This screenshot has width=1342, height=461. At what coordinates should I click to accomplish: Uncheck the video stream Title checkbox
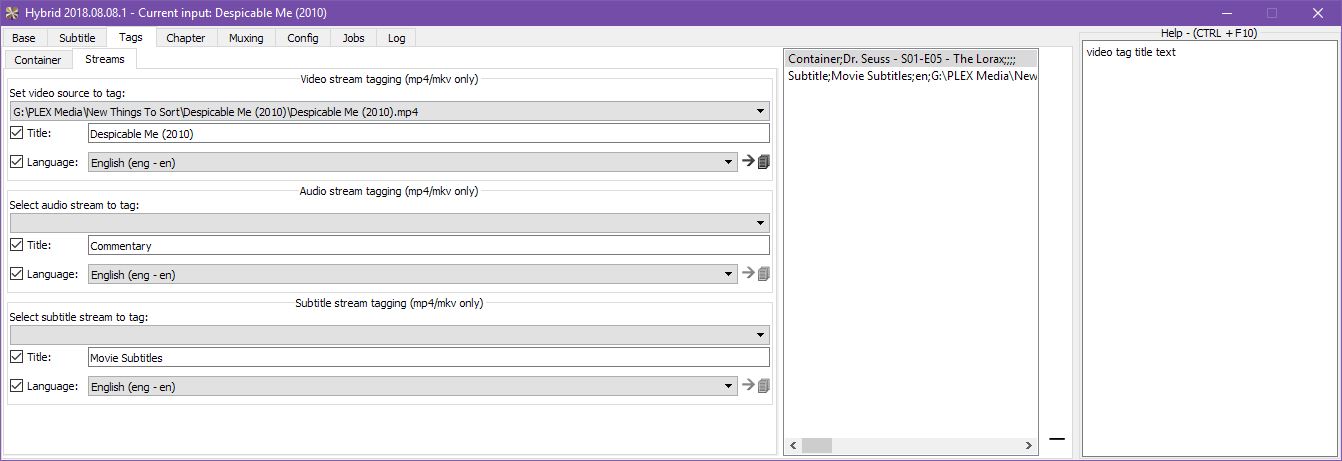pyautogui.click(x=17, y=133)
